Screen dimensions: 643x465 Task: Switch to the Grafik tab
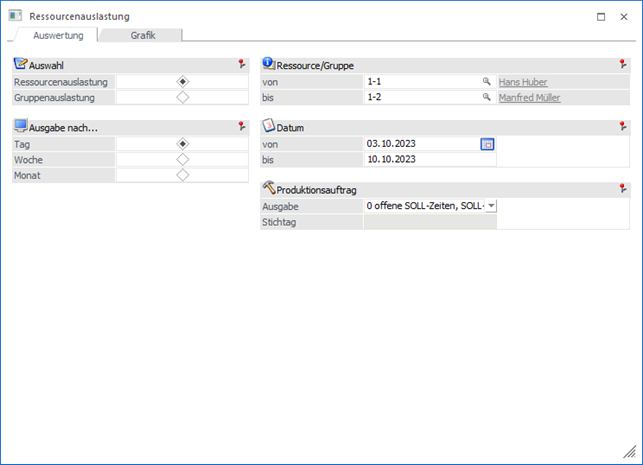(142, 35)
